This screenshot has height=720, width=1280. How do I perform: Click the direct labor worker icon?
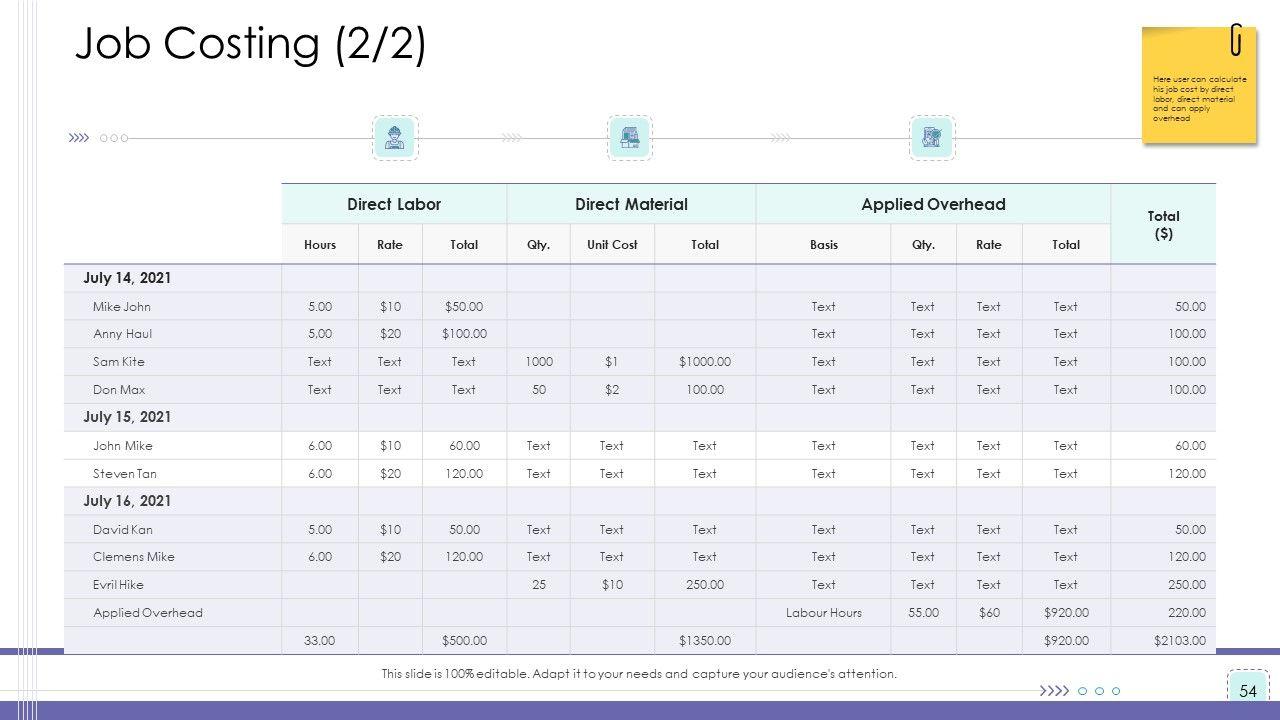click(394, 138)
